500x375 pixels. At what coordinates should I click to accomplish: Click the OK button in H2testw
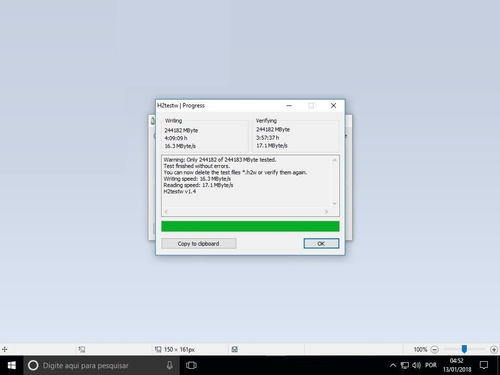click(x=321, y=243)
